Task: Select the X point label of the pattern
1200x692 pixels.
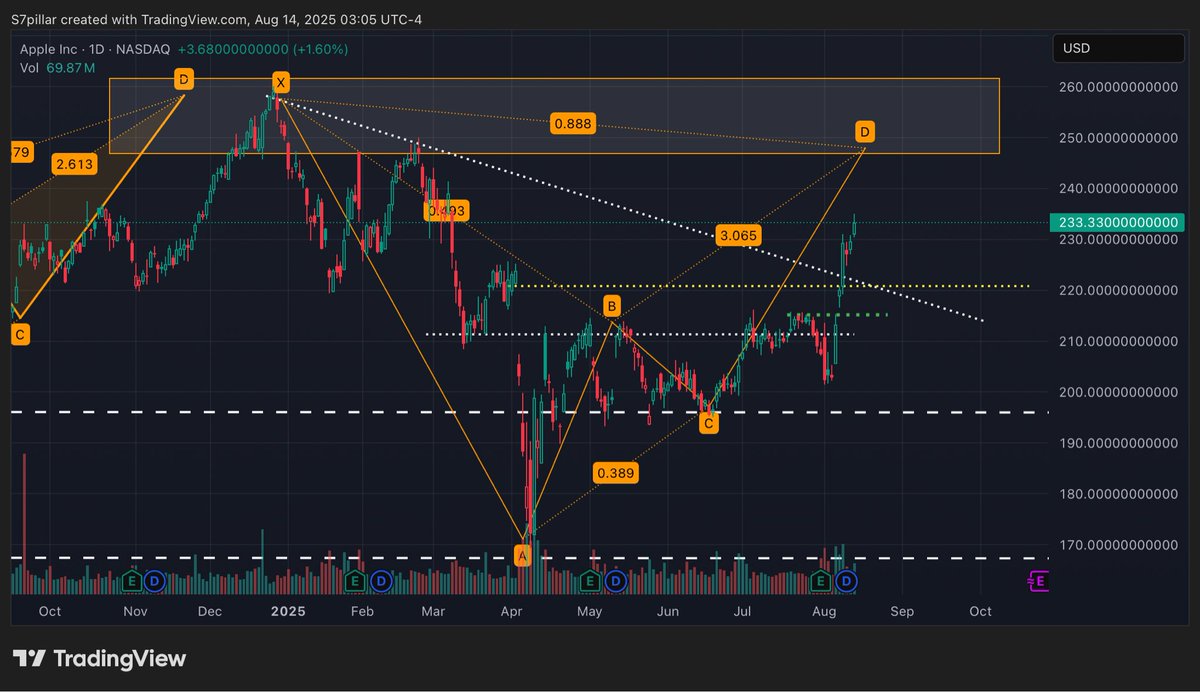Action: (281, 82)
